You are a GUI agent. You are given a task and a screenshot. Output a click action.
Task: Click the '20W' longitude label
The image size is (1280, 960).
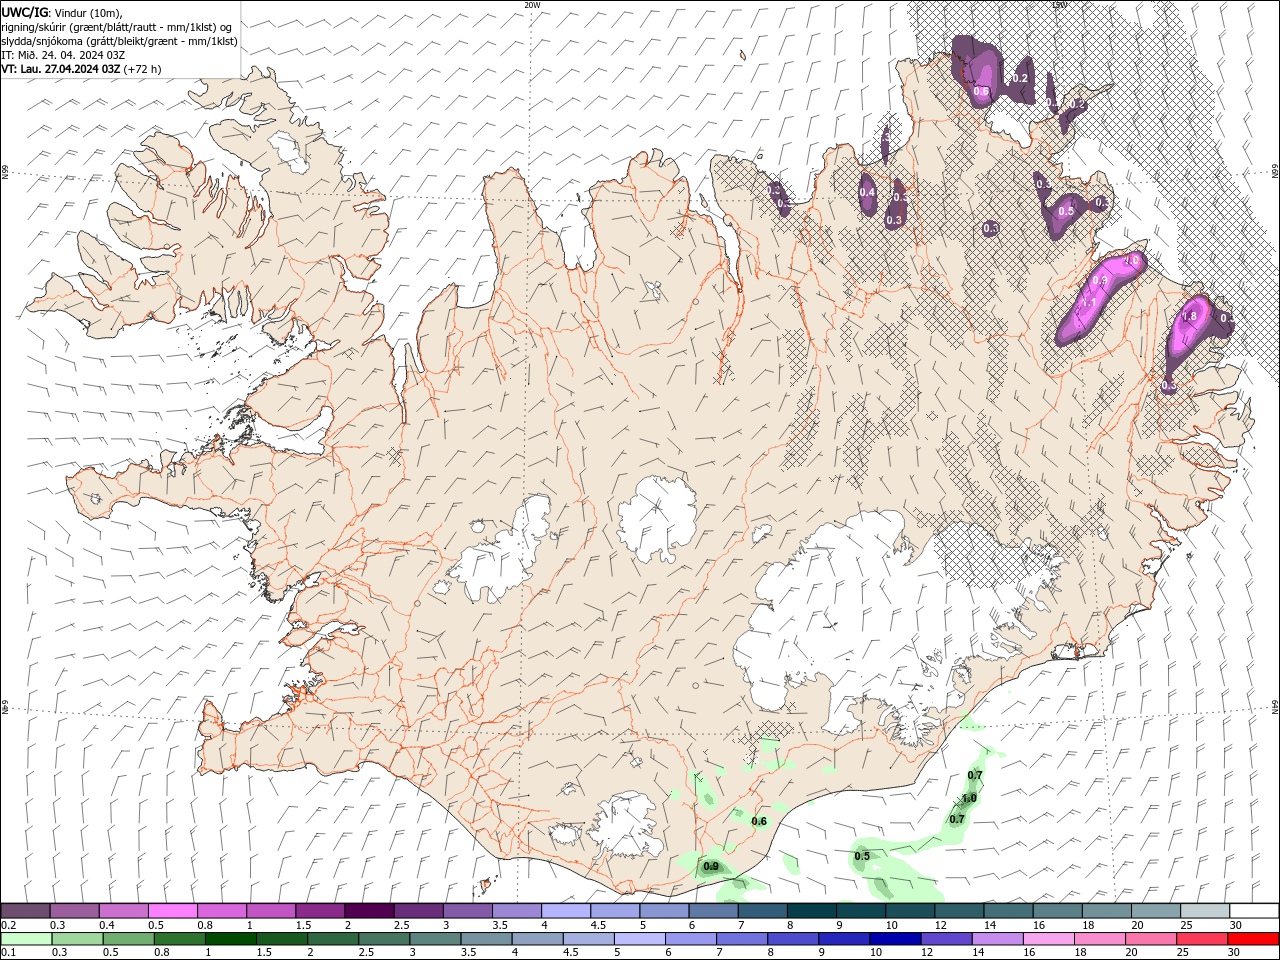[x=532, y=5]
